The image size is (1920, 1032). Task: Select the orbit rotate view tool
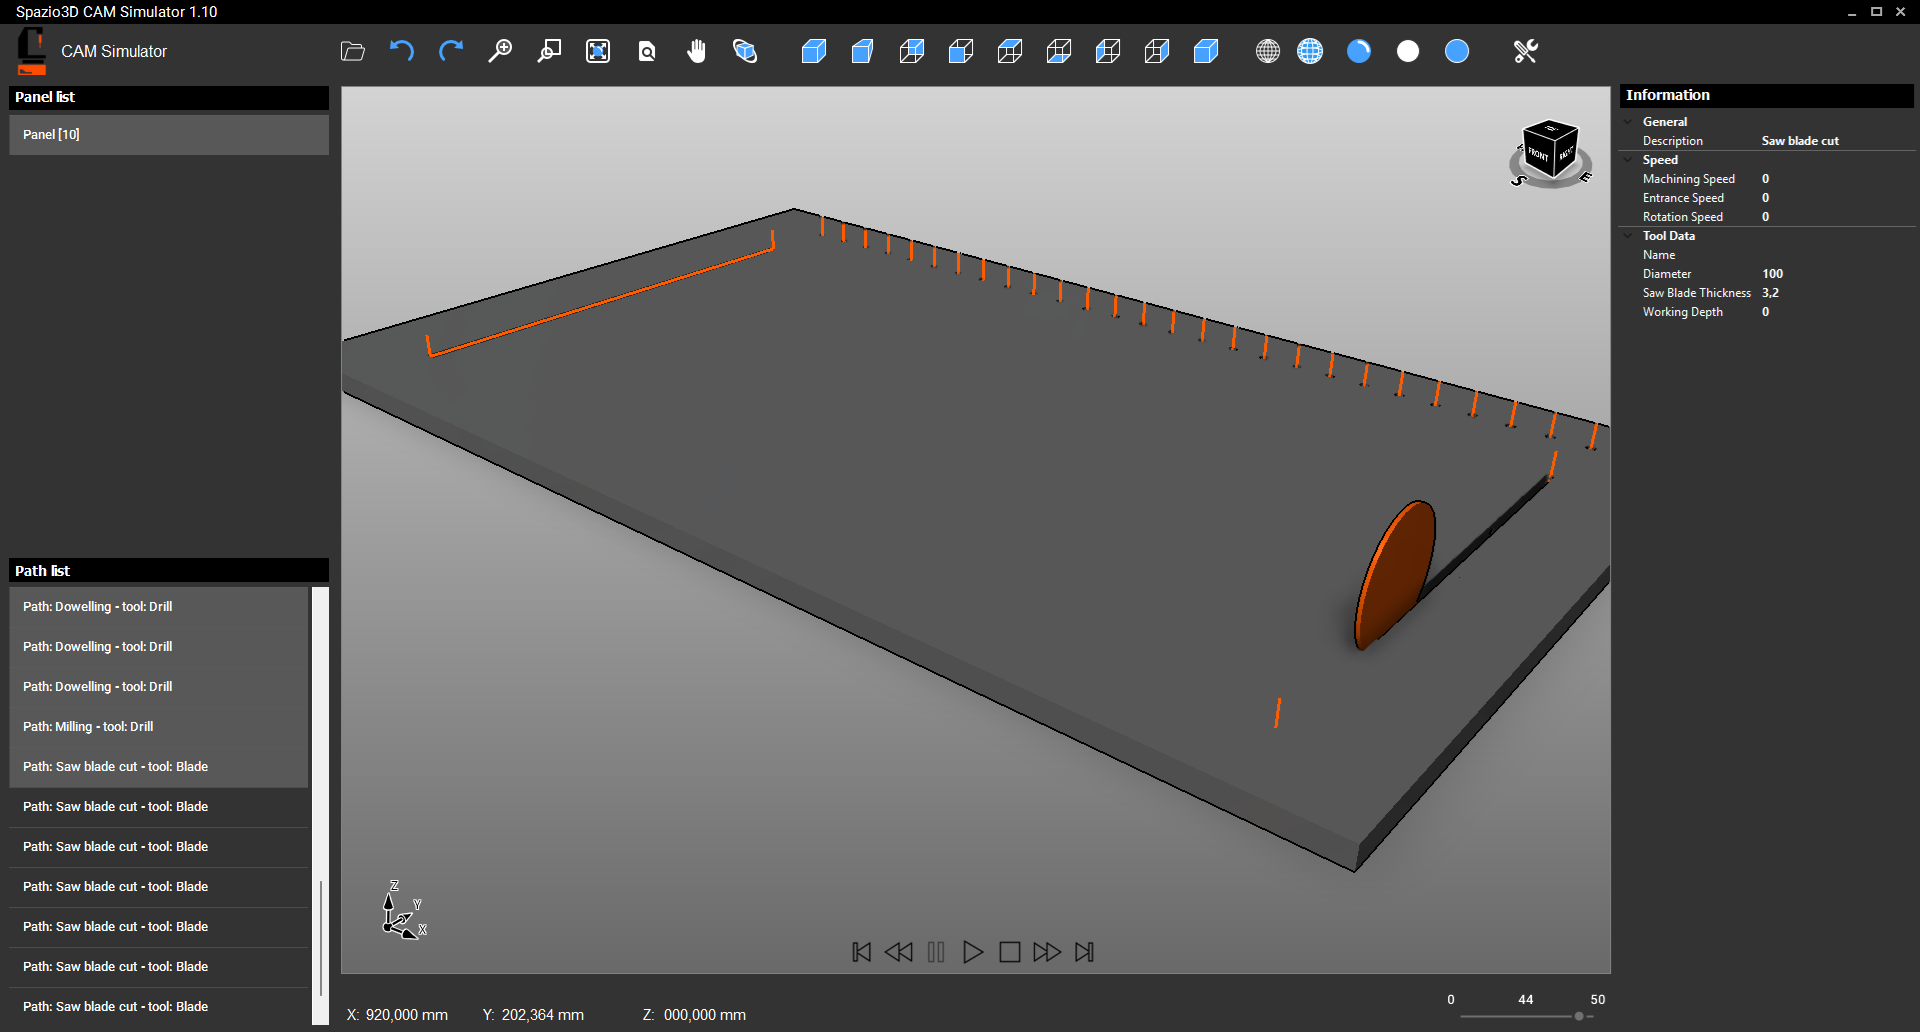(745, 51)
